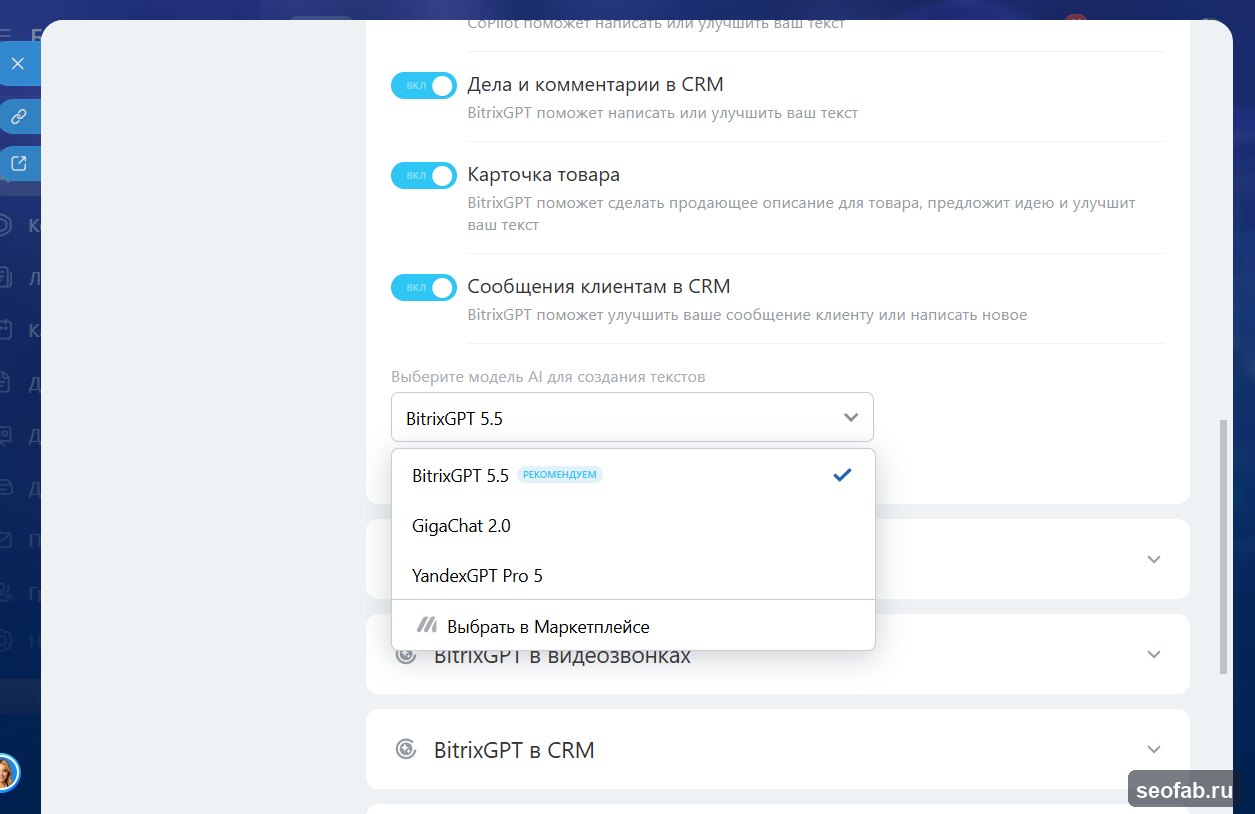Screen dimensions: 1255x814
Task: Click the BitrixGPT в CRM section title
Action: point(514,750)
